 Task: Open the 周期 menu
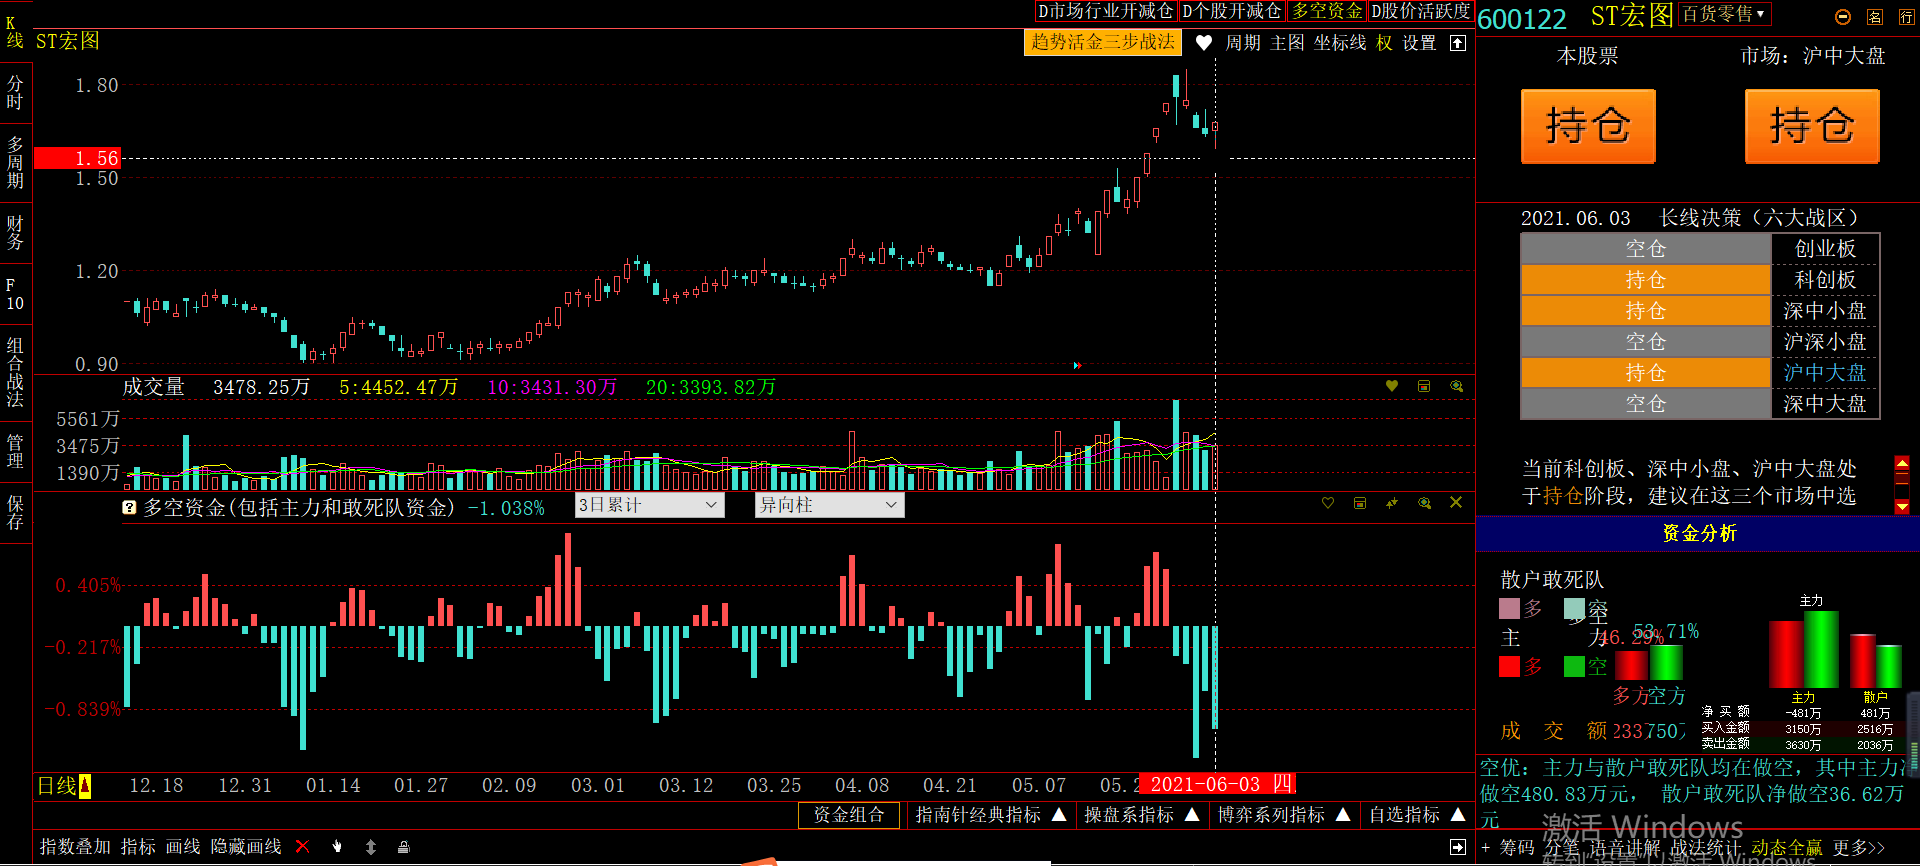[1243, 43]
